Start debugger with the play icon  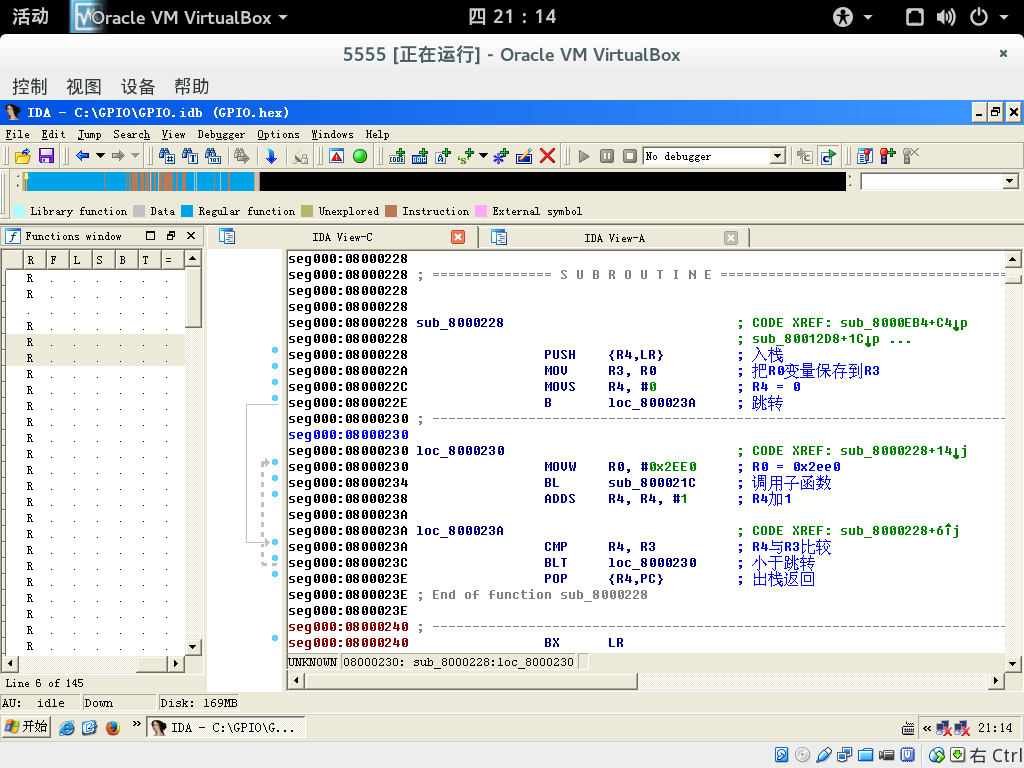pyautogui.click(x=584, y=156)
